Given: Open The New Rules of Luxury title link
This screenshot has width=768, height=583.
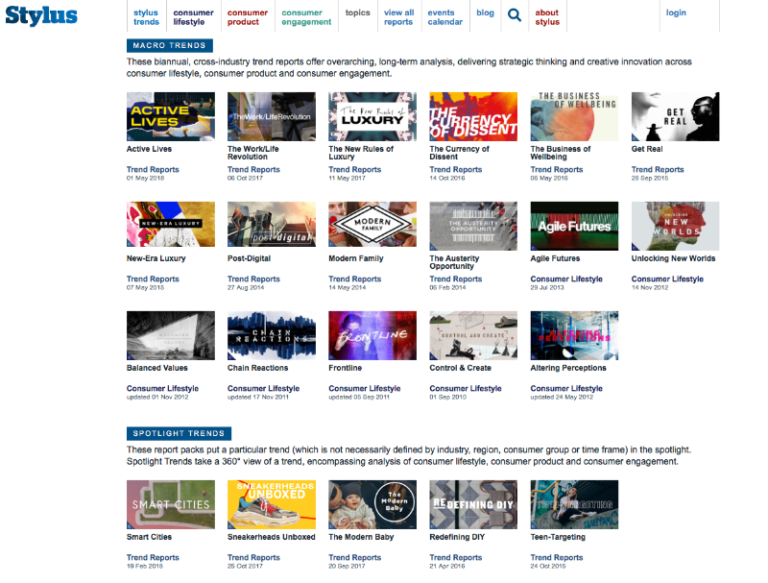Looking at the screenshot, I should [x=361, y=153].
